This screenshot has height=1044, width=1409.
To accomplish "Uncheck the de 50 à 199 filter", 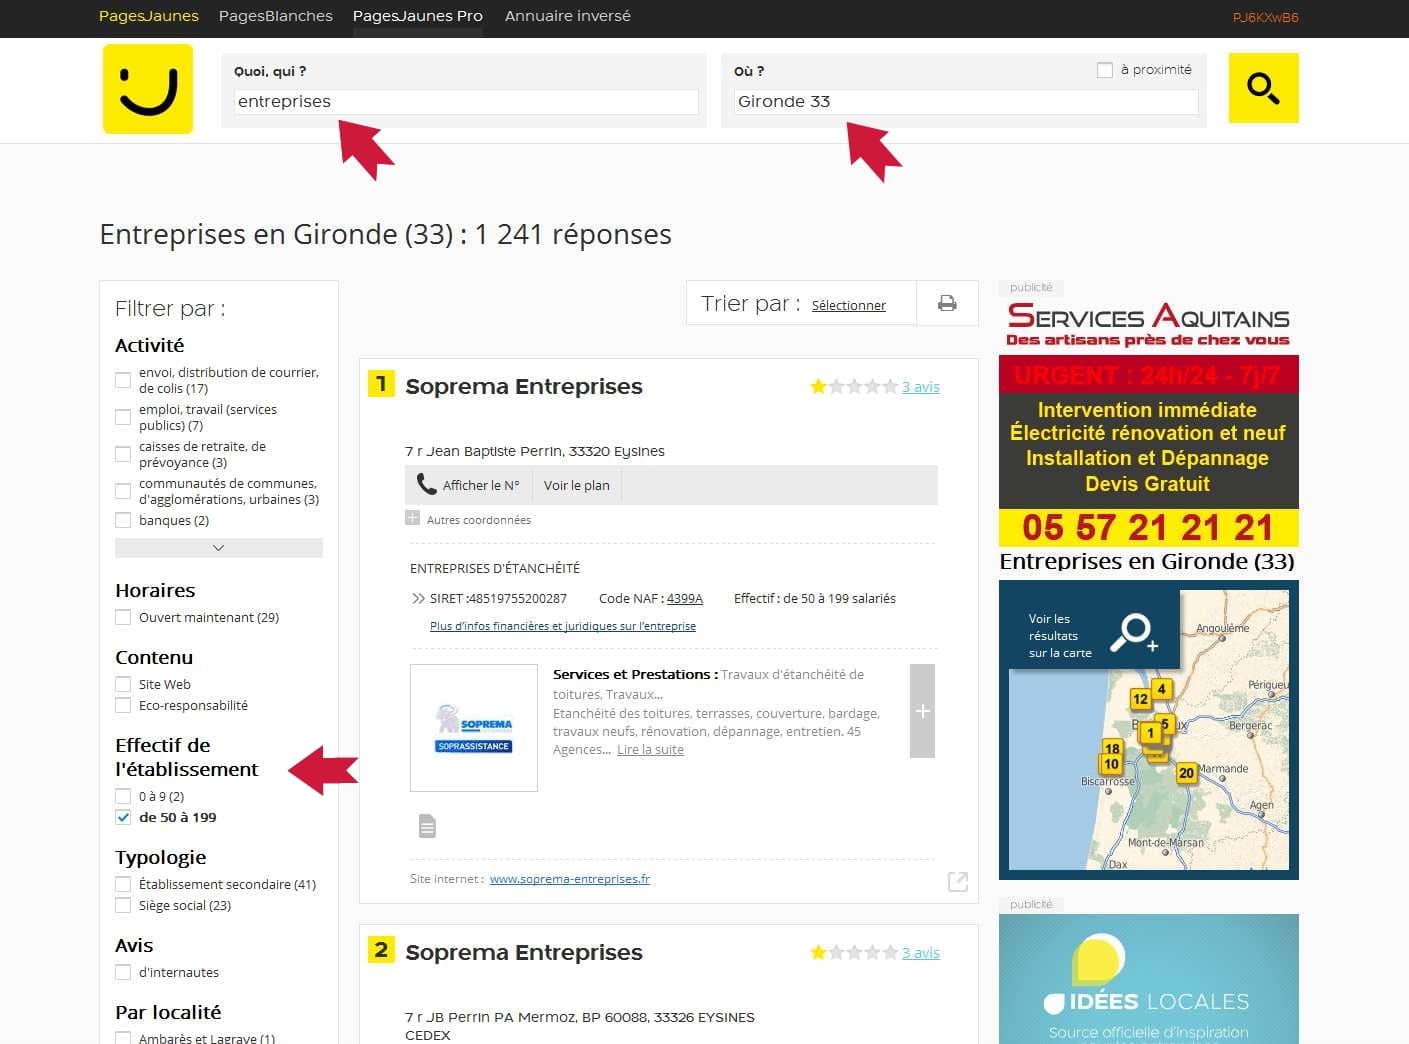I will tap(123, 817).
